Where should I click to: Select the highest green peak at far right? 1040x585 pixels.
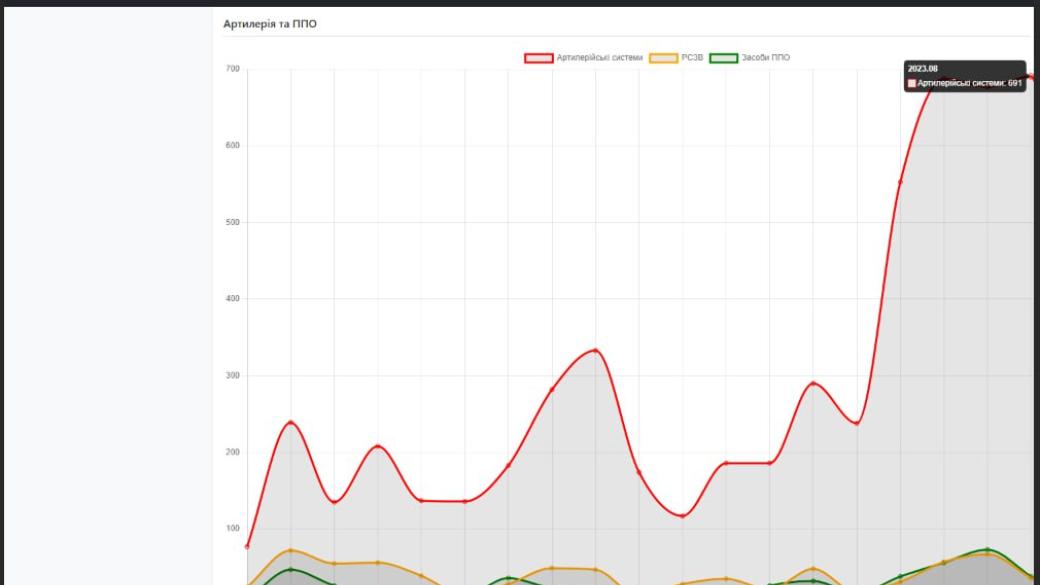coord(987,549)
